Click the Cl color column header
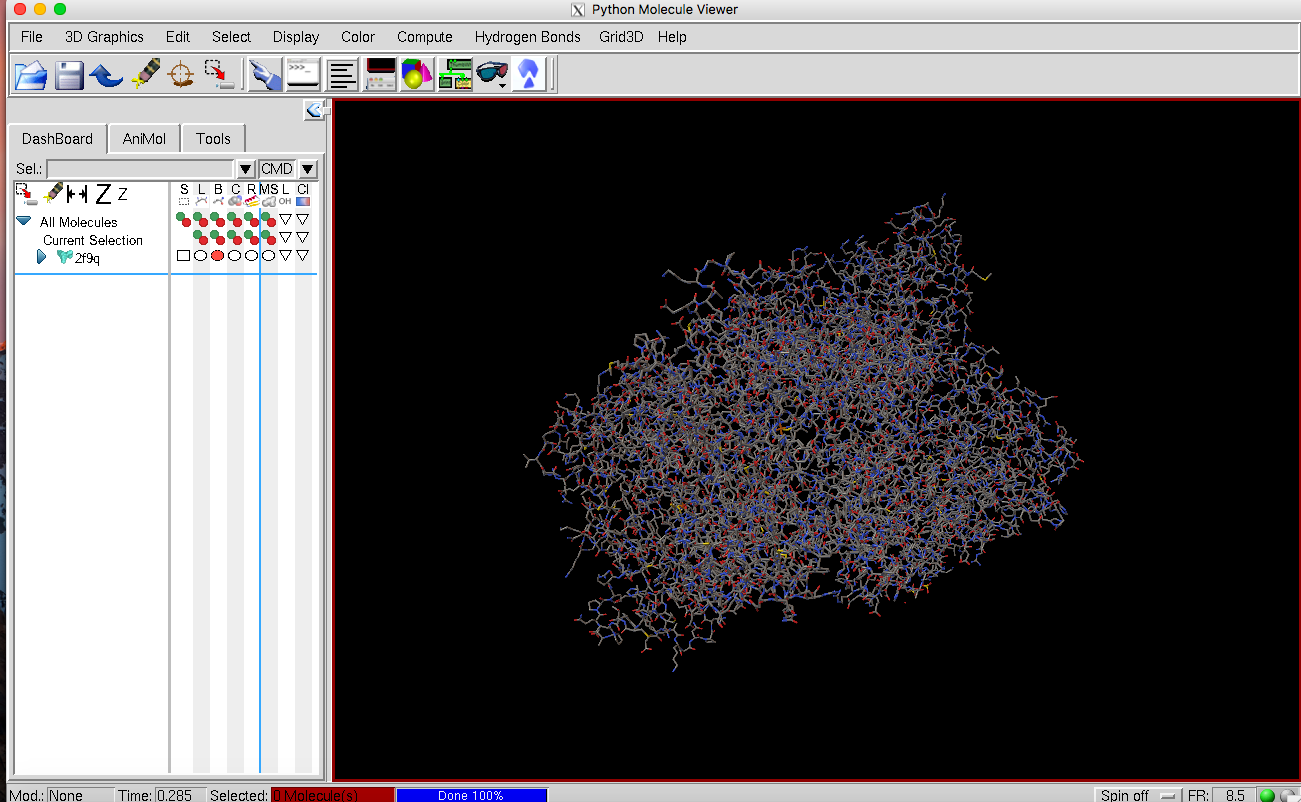Image resolution: width=1301 pixels, height=802 pixels. pos(302,194)
